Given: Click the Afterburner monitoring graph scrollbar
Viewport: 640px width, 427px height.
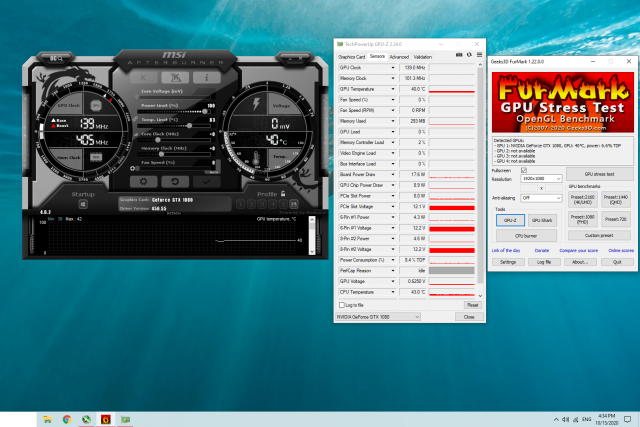Looking at the screenshot, I should 312,236.
